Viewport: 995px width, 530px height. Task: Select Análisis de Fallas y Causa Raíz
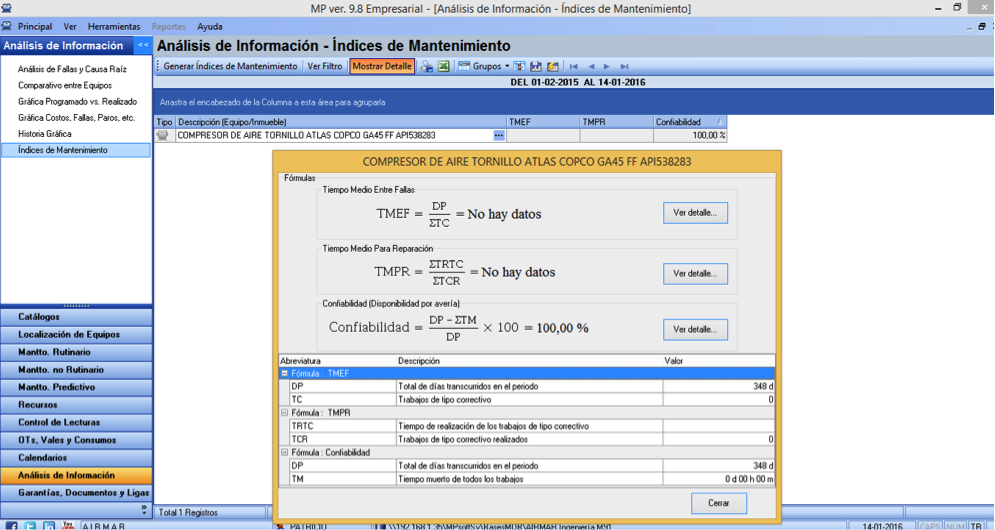tap(72, 69)
